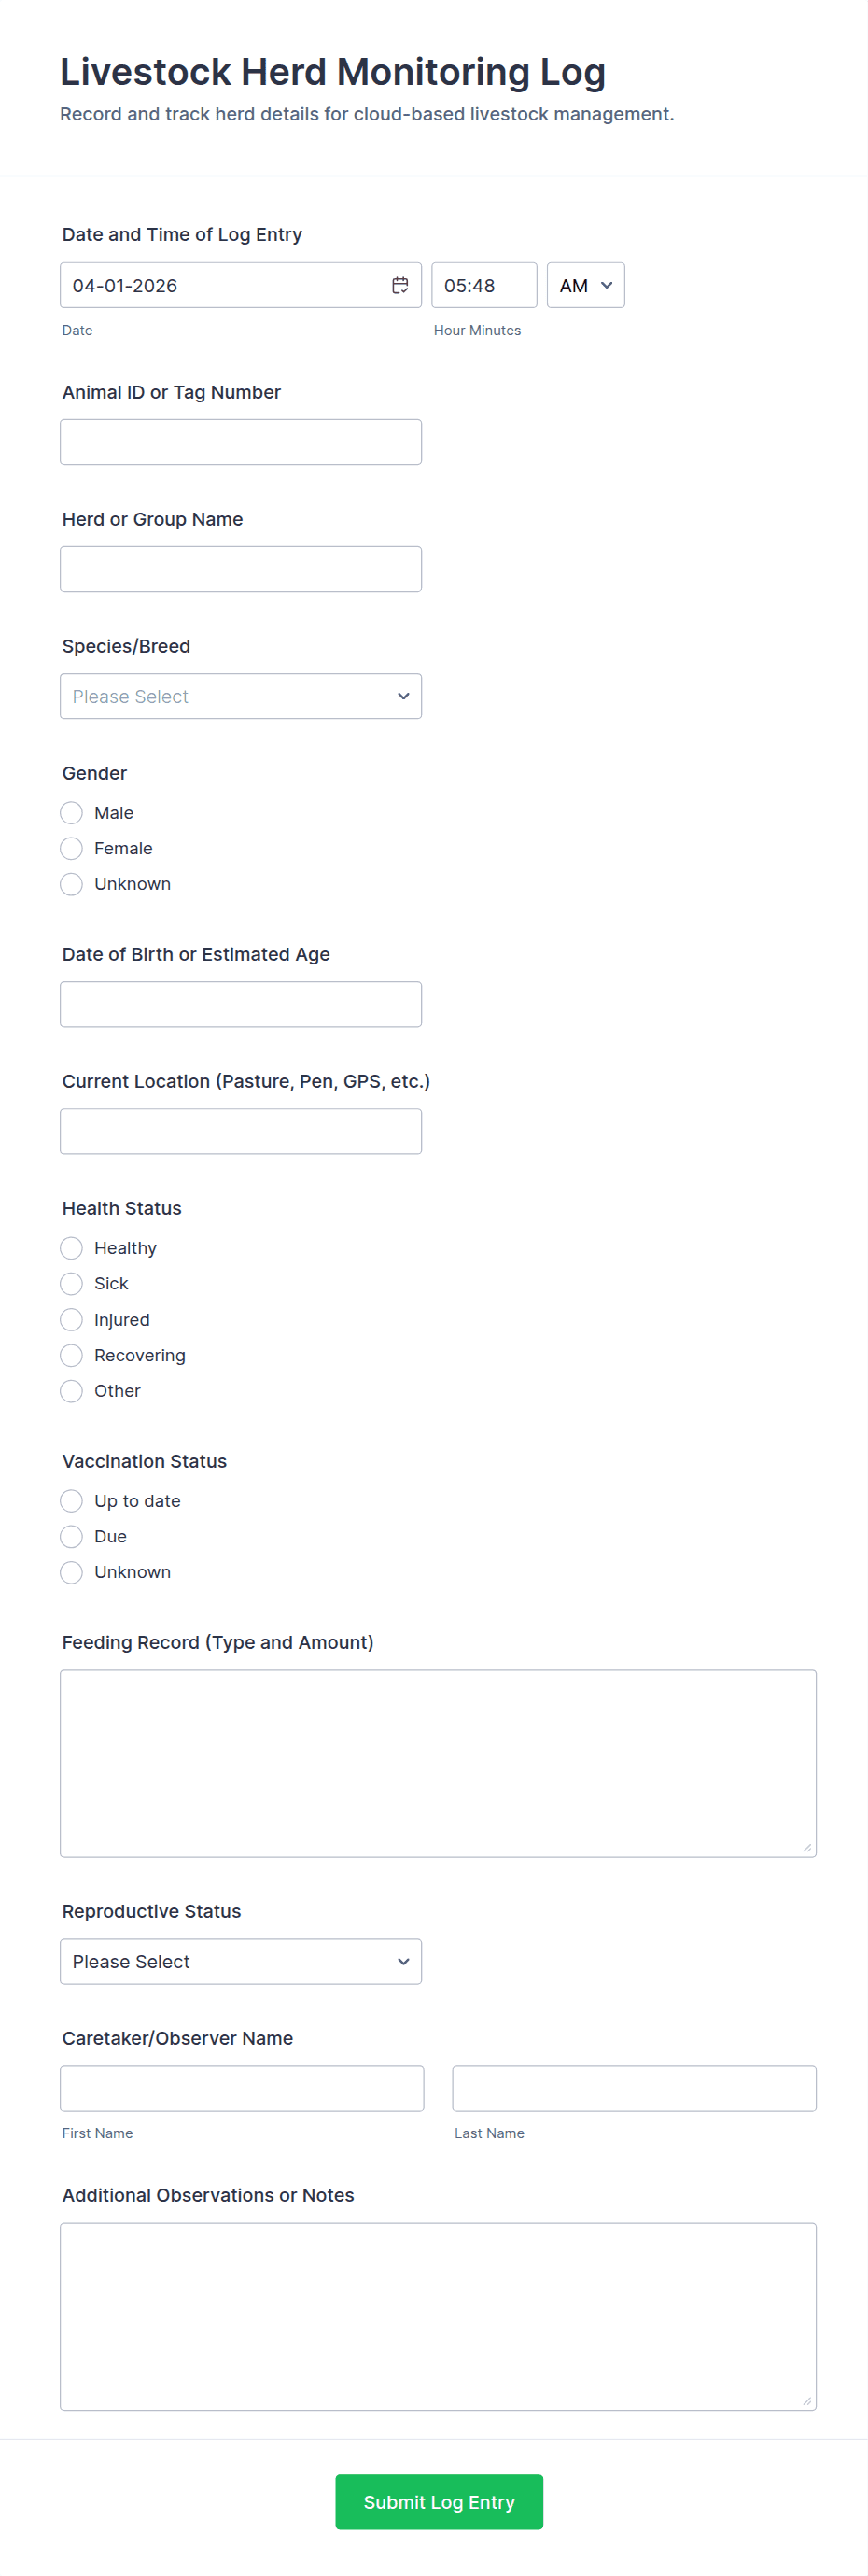Select Up to date vaccination status
Viewport: 868px width, 2576px height.
(x=72, y=1501)
